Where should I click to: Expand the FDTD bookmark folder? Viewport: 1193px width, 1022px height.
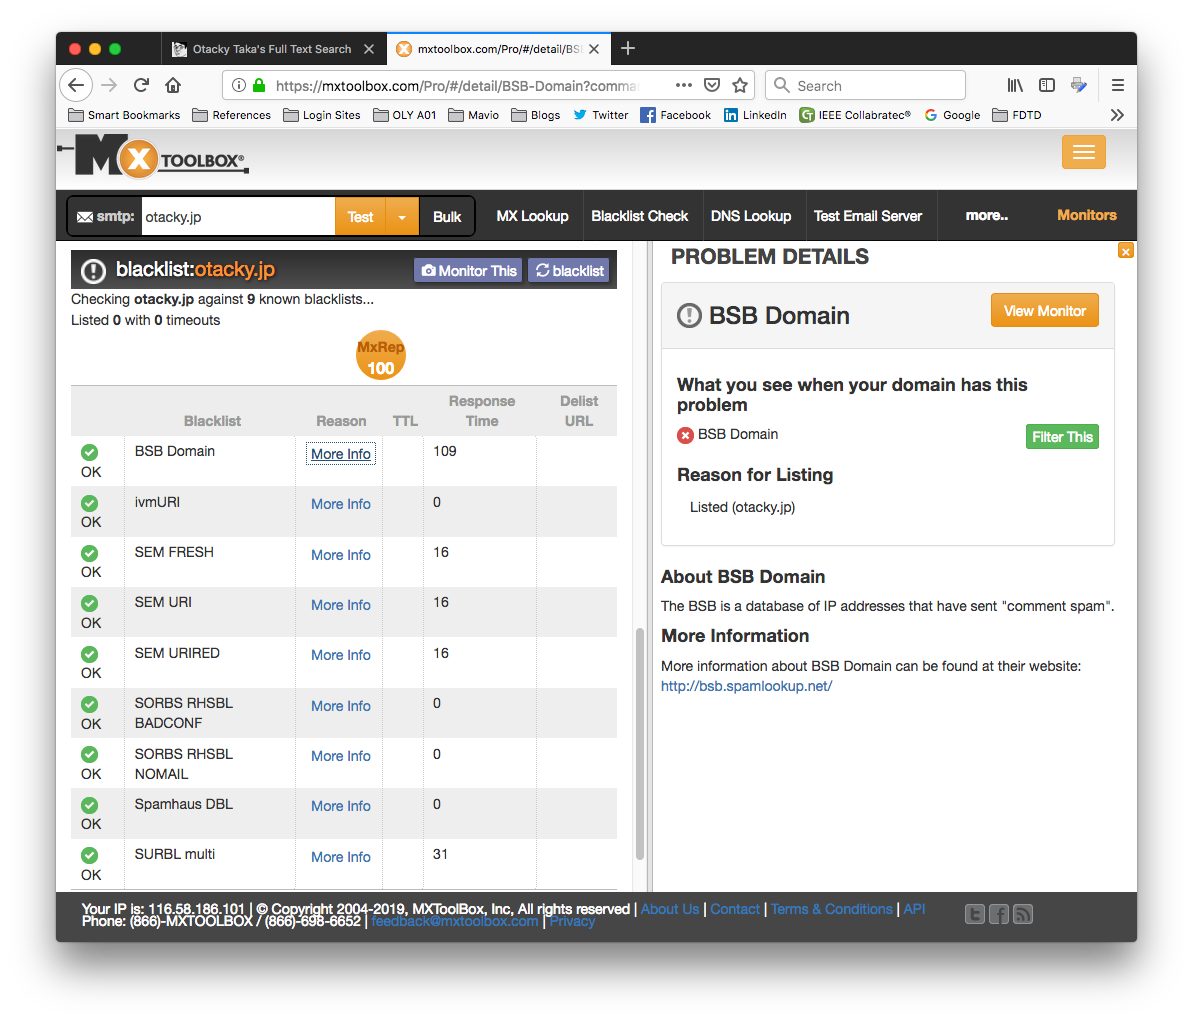click(x=1016, y=115)
